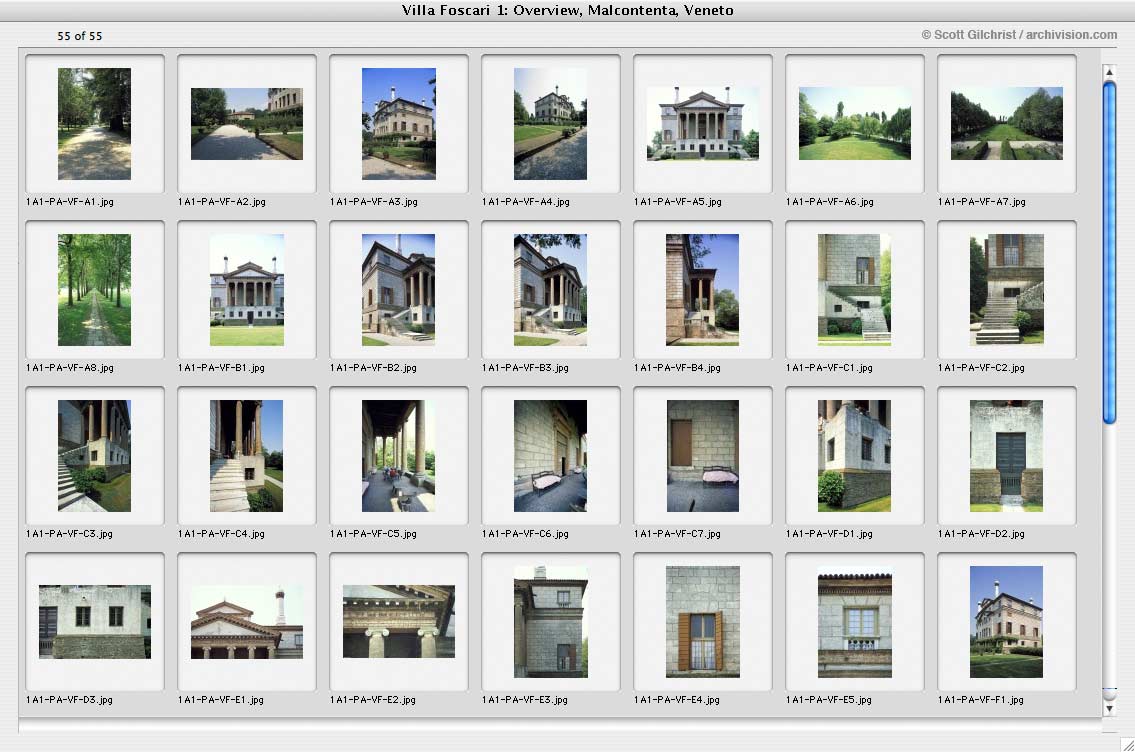Click the file name text "1A1-PA-VF-A2.jpg"
Viewport: 1135px width, 752px height.
222,202
